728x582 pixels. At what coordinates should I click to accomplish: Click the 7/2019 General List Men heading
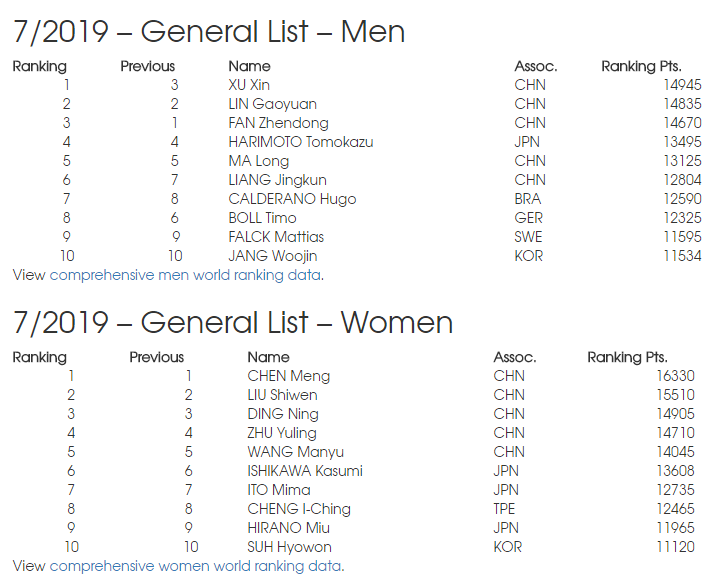[209, 32]
